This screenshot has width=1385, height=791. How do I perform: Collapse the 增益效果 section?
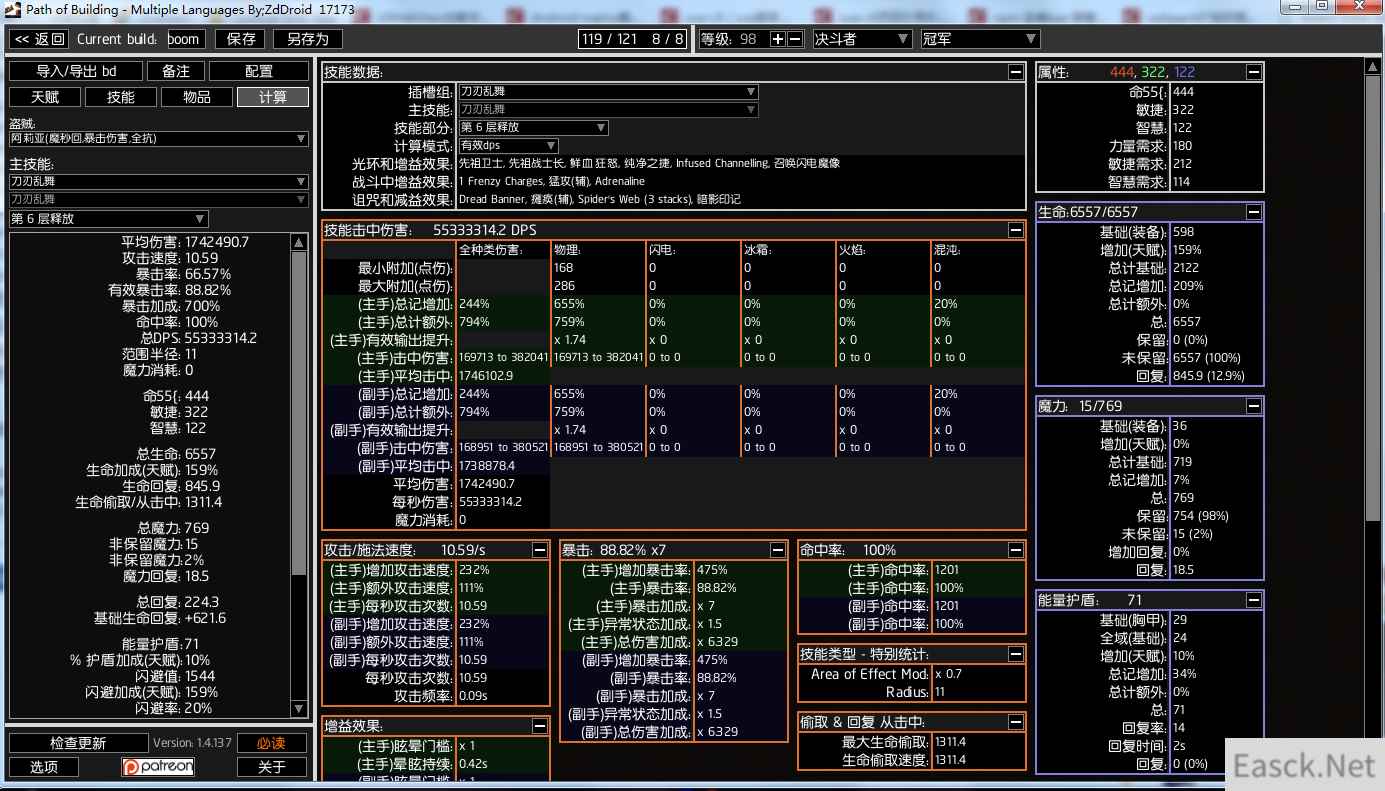point(540,726)
